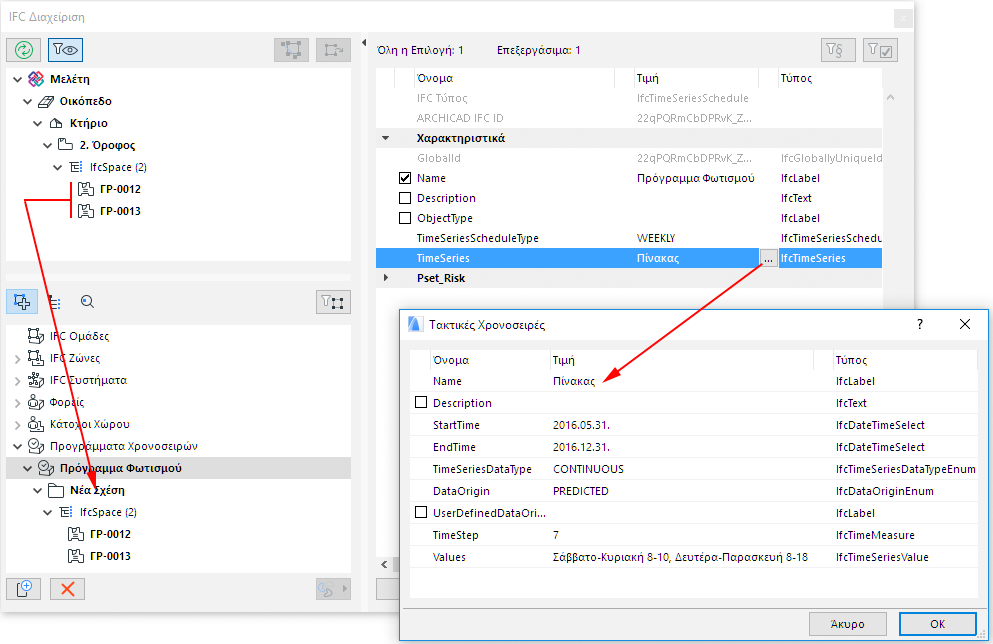Image resolution: width=993 pixels, height=644 pixels.
Task: Collapse the upper IfcSpace (2) node
Action: (x=58, y=168)
